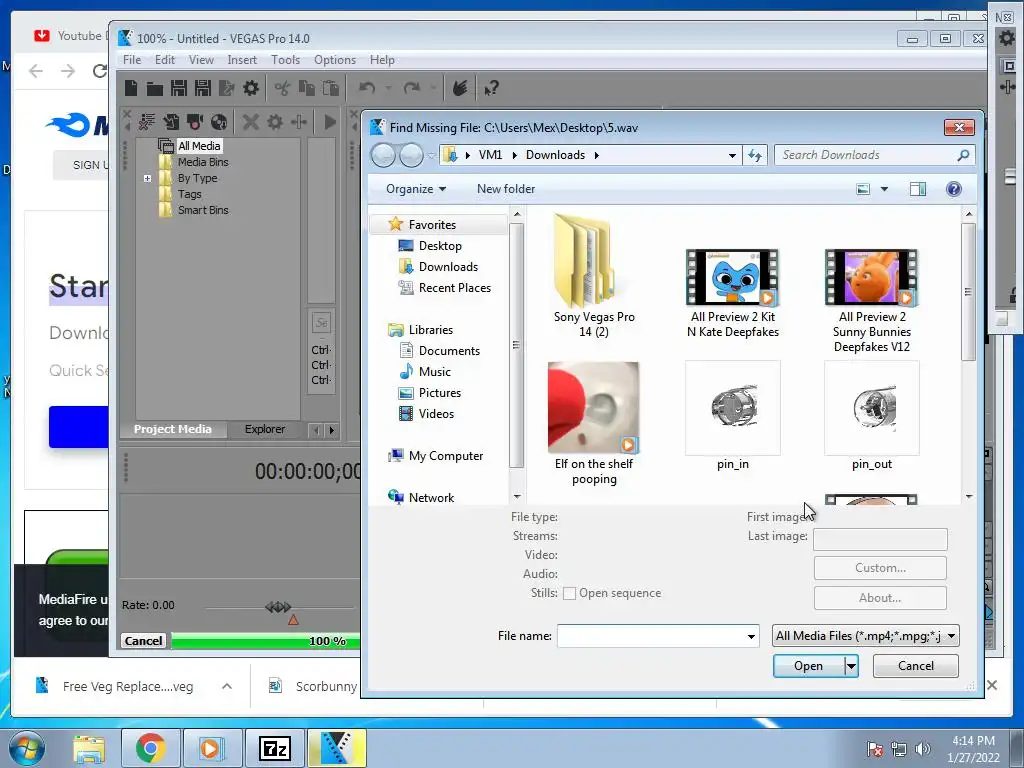Enable the Open sequence checkbox
The height and width of the screenshot is (768, 1024).
569,594
